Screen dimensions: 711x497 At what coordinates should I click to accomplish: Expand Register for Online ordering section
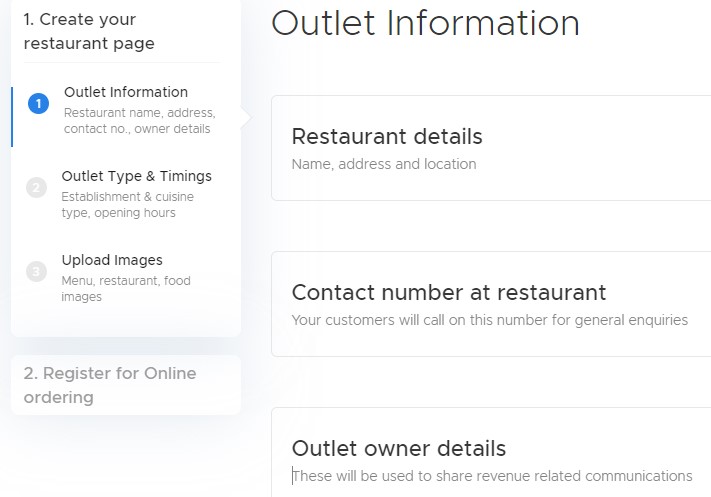pyautogui.click(x=126, y=385)
